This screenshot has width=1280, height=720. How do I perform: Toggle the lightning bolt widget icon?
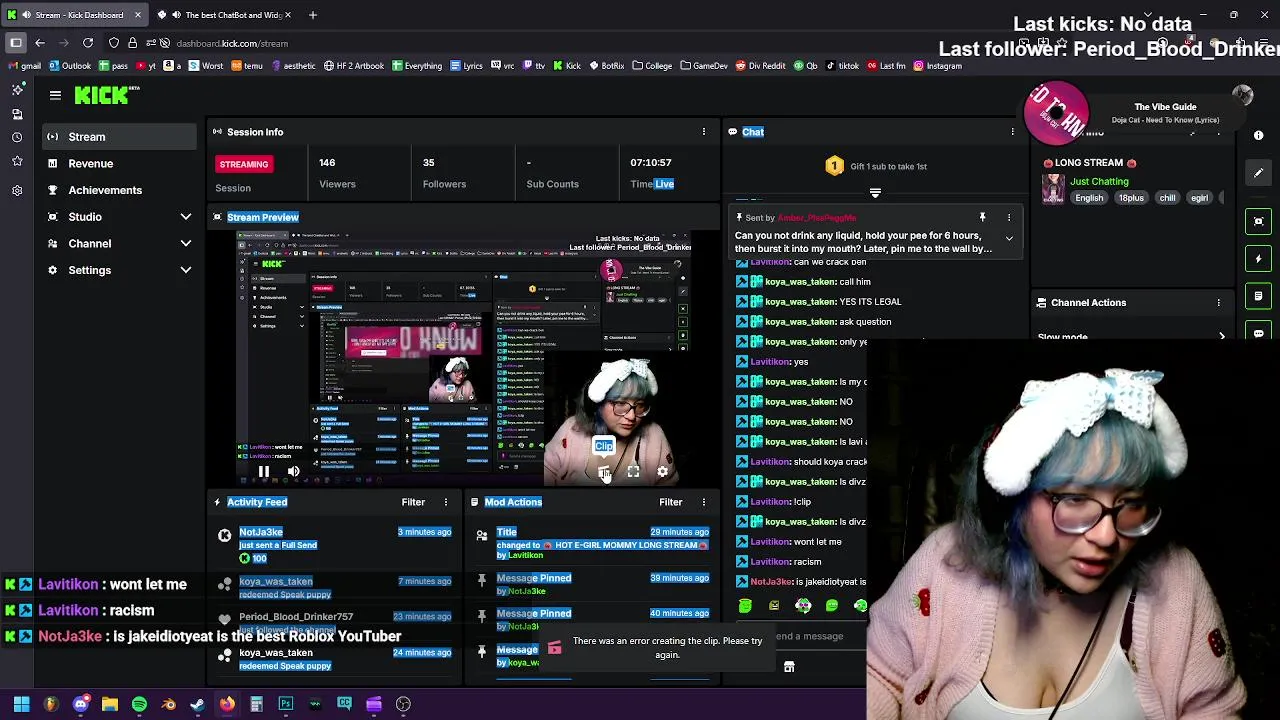click(1259, 259)
